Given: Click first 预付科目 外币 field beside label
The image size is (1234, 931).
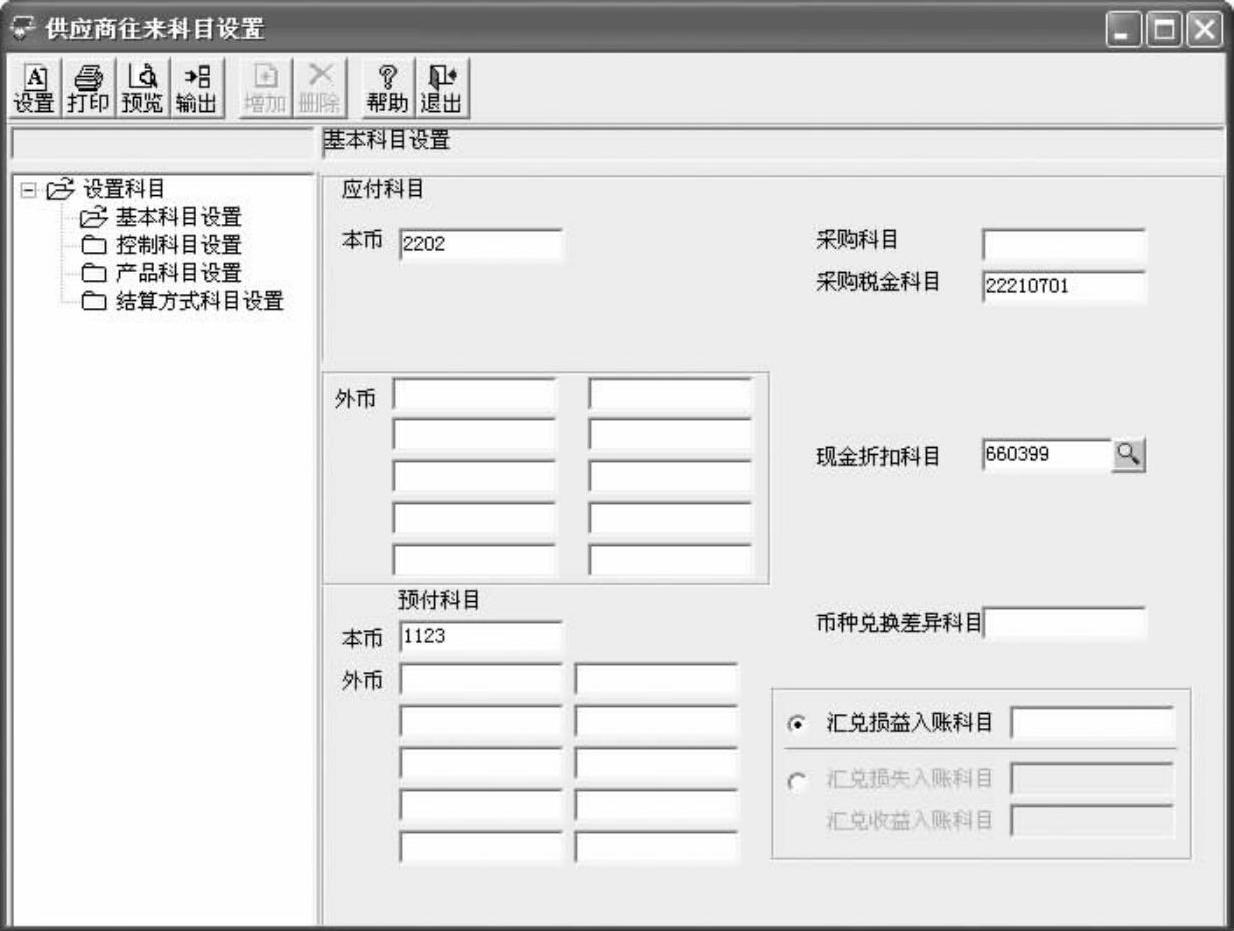Looking at the screenshot, I should (480, 679).
